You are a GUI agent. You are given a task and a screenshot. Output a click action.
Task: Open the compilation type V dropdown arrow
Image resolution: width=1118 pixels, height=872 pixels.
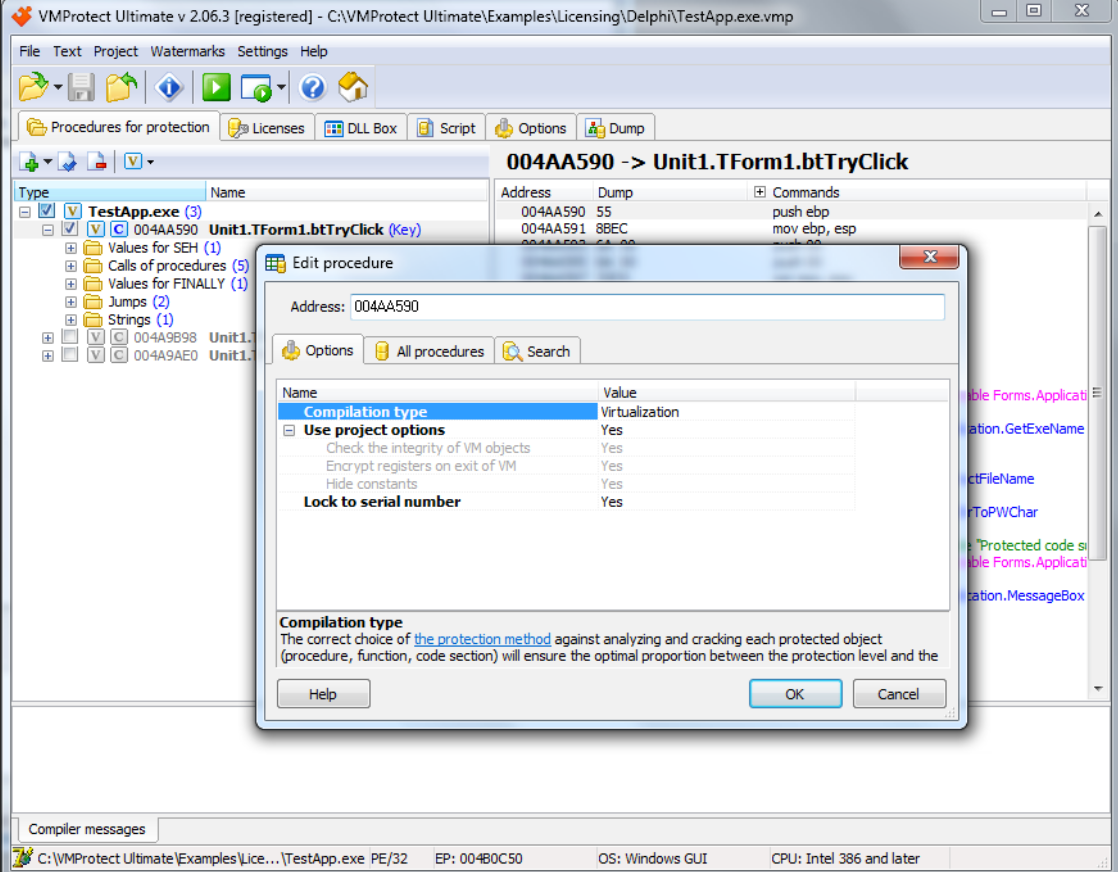click(x=150, y=162)
